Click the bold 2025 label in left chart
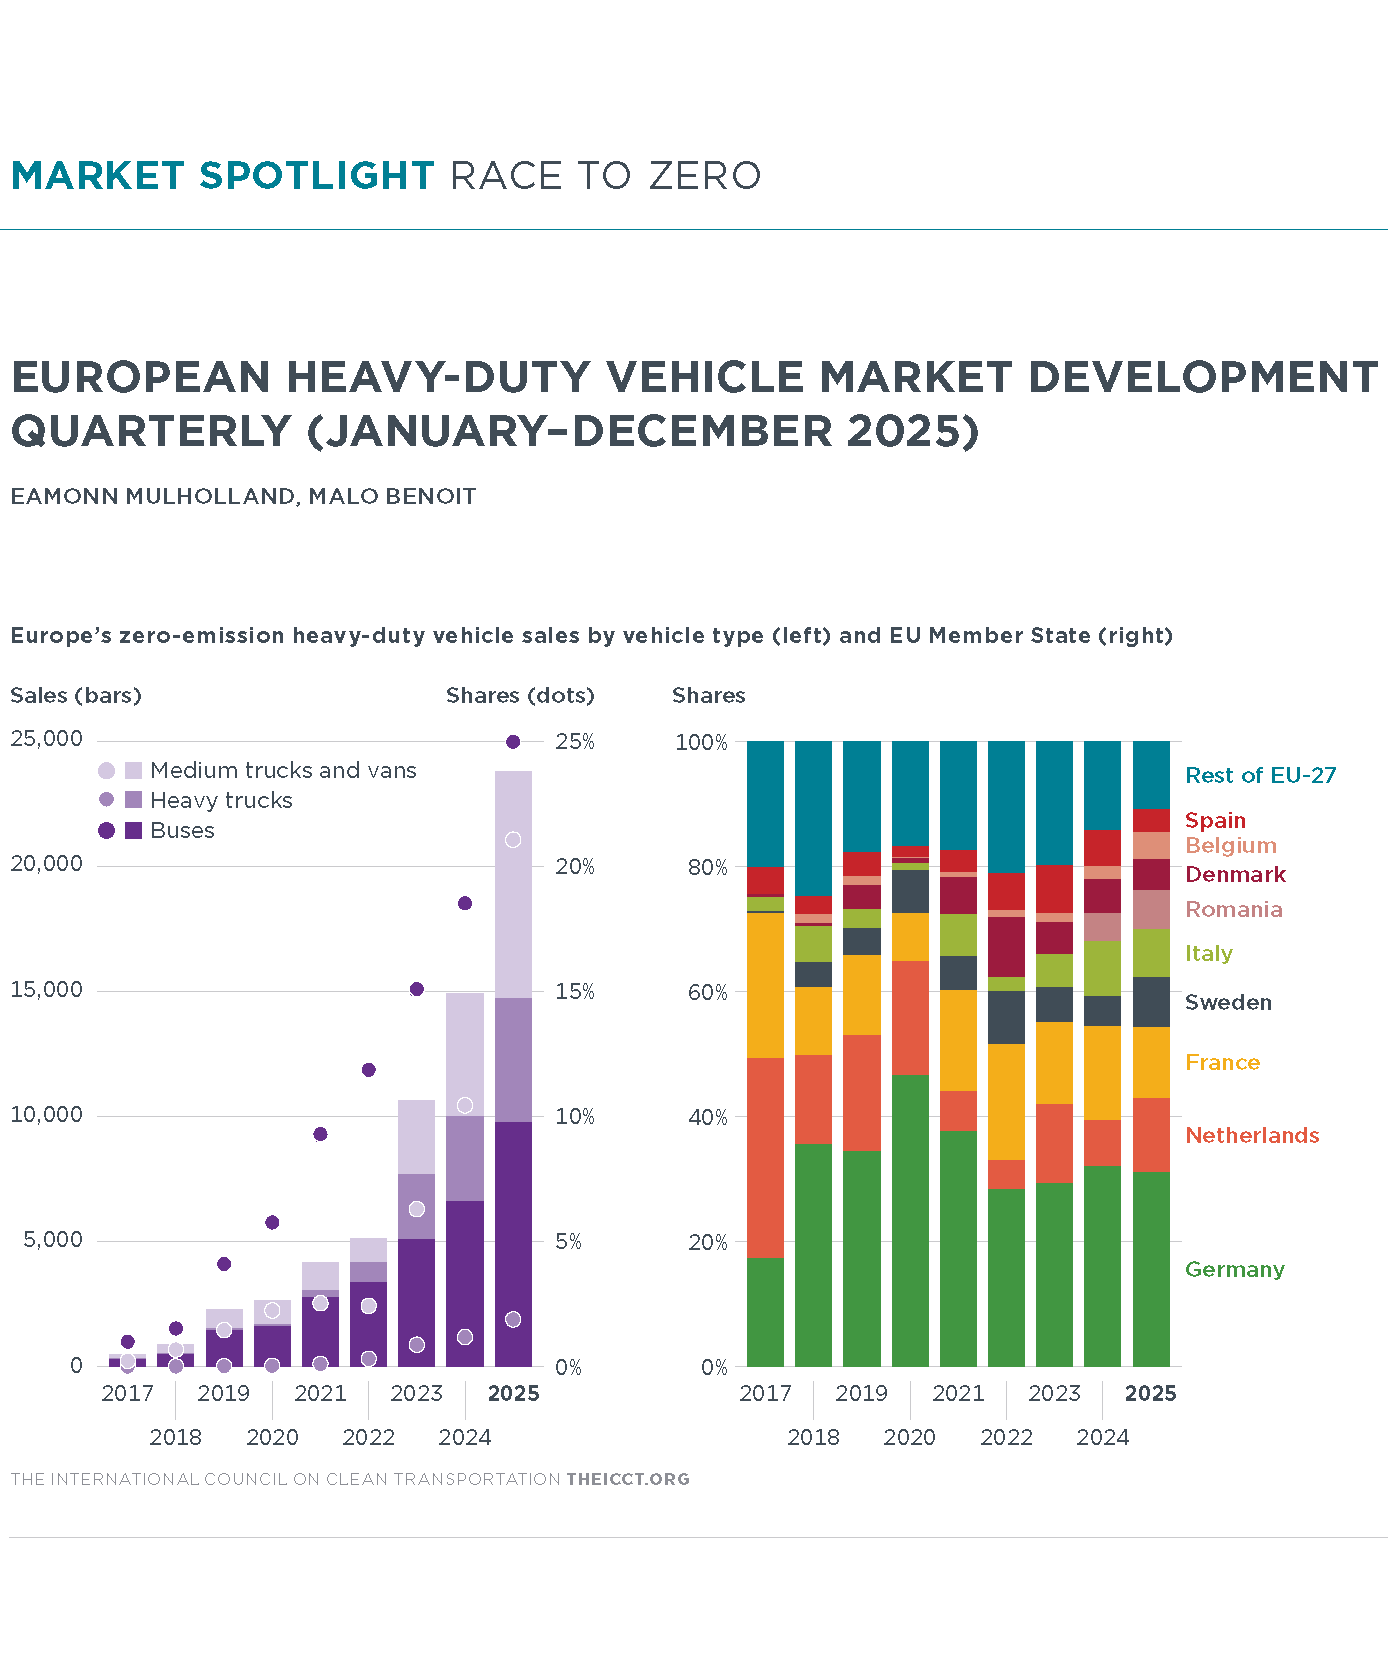This screenshot has height=1653, width=1388. tap(513, 1393)
